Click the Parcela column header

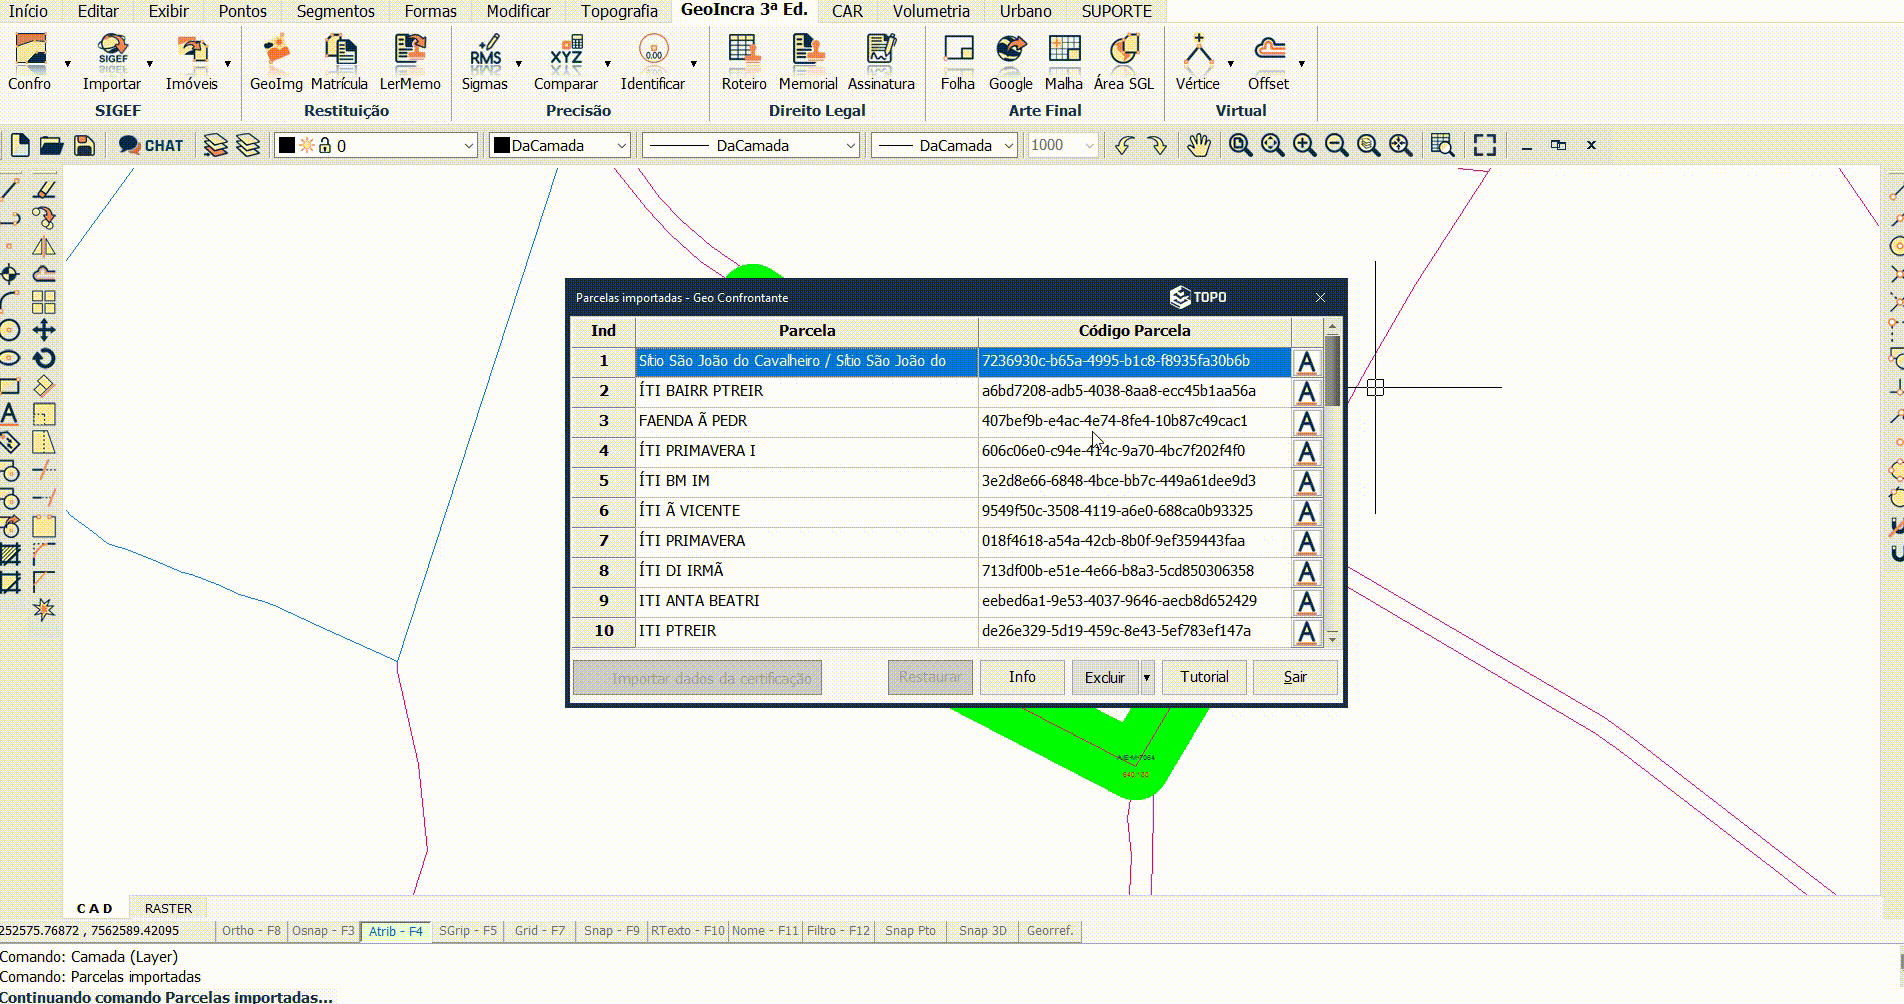click(806, 331)
